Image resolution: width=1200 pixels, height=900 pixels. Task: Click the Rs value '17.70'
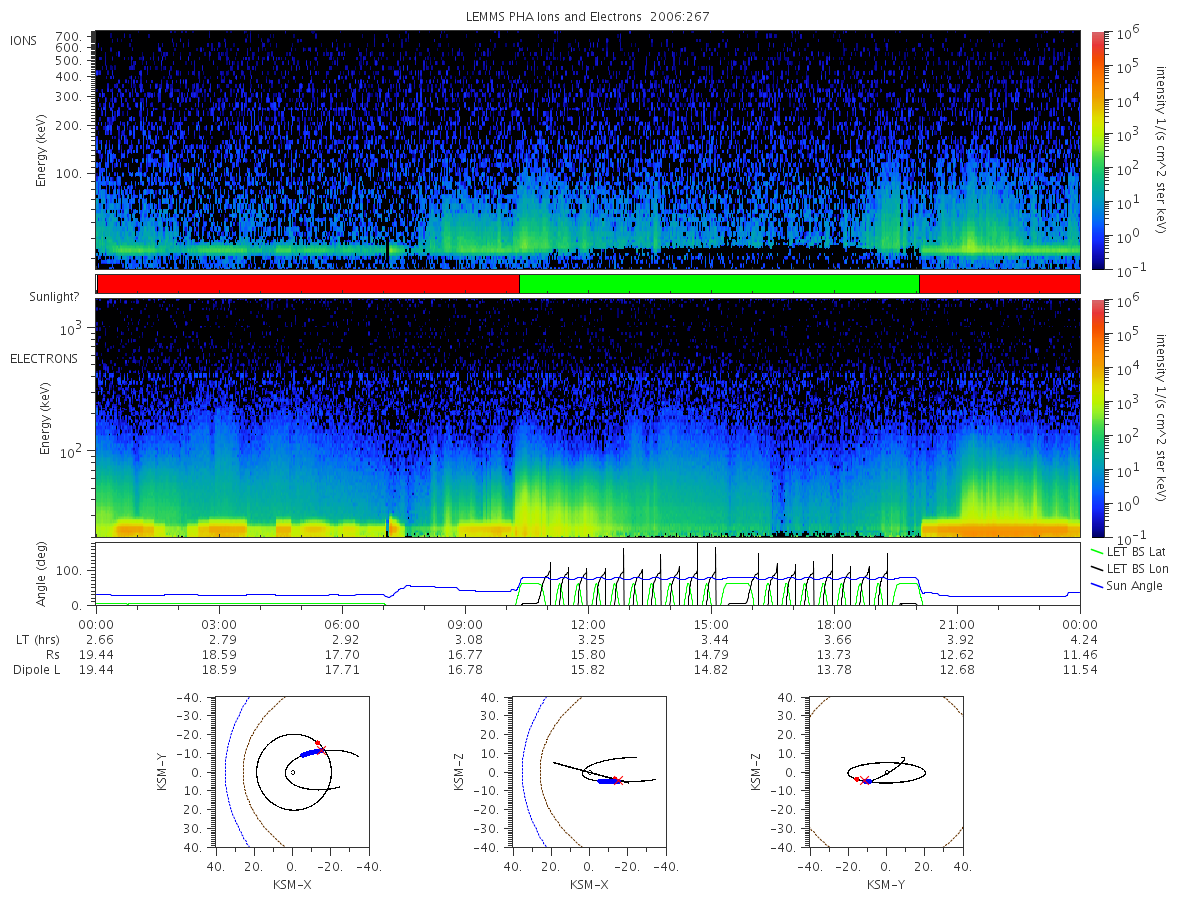coord(342,654)
